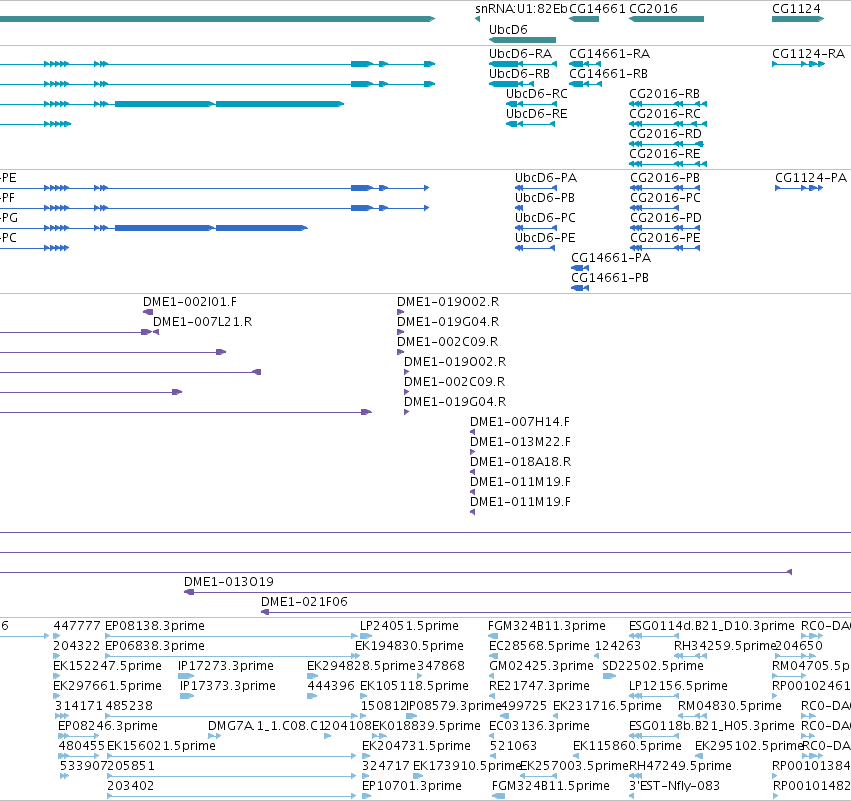The image size is (851, 801).
Task: Select the teal CG2016 gene bar
Action: 666,19
